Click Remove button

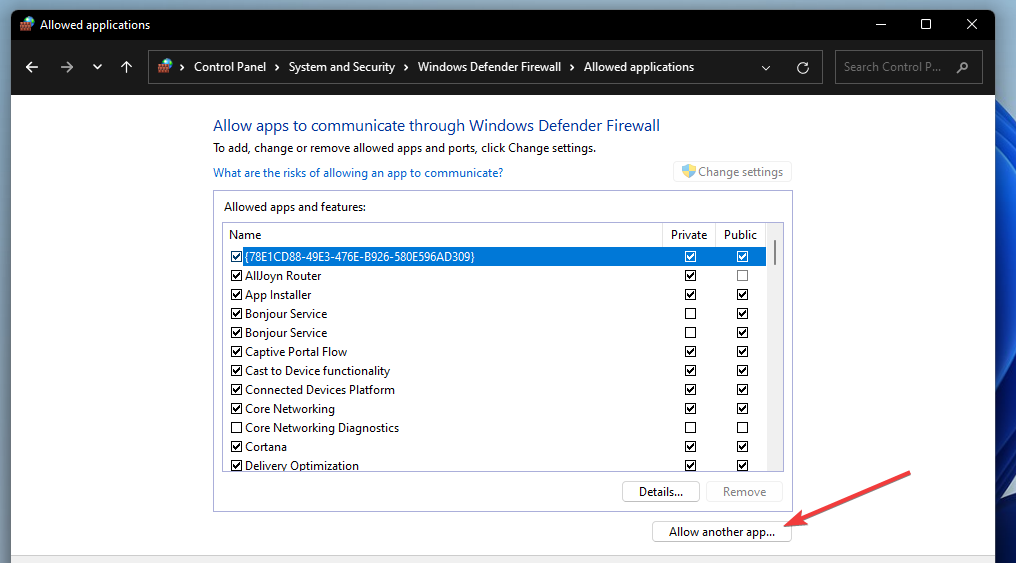click(744, 492)
